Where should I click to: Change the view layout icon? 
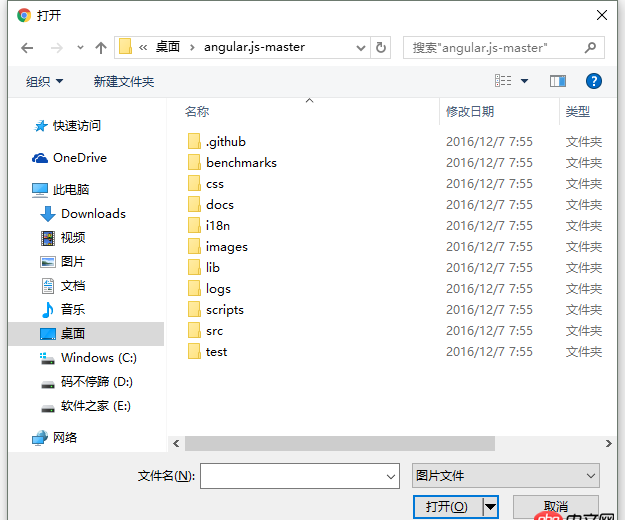click(x=503, y=81)
